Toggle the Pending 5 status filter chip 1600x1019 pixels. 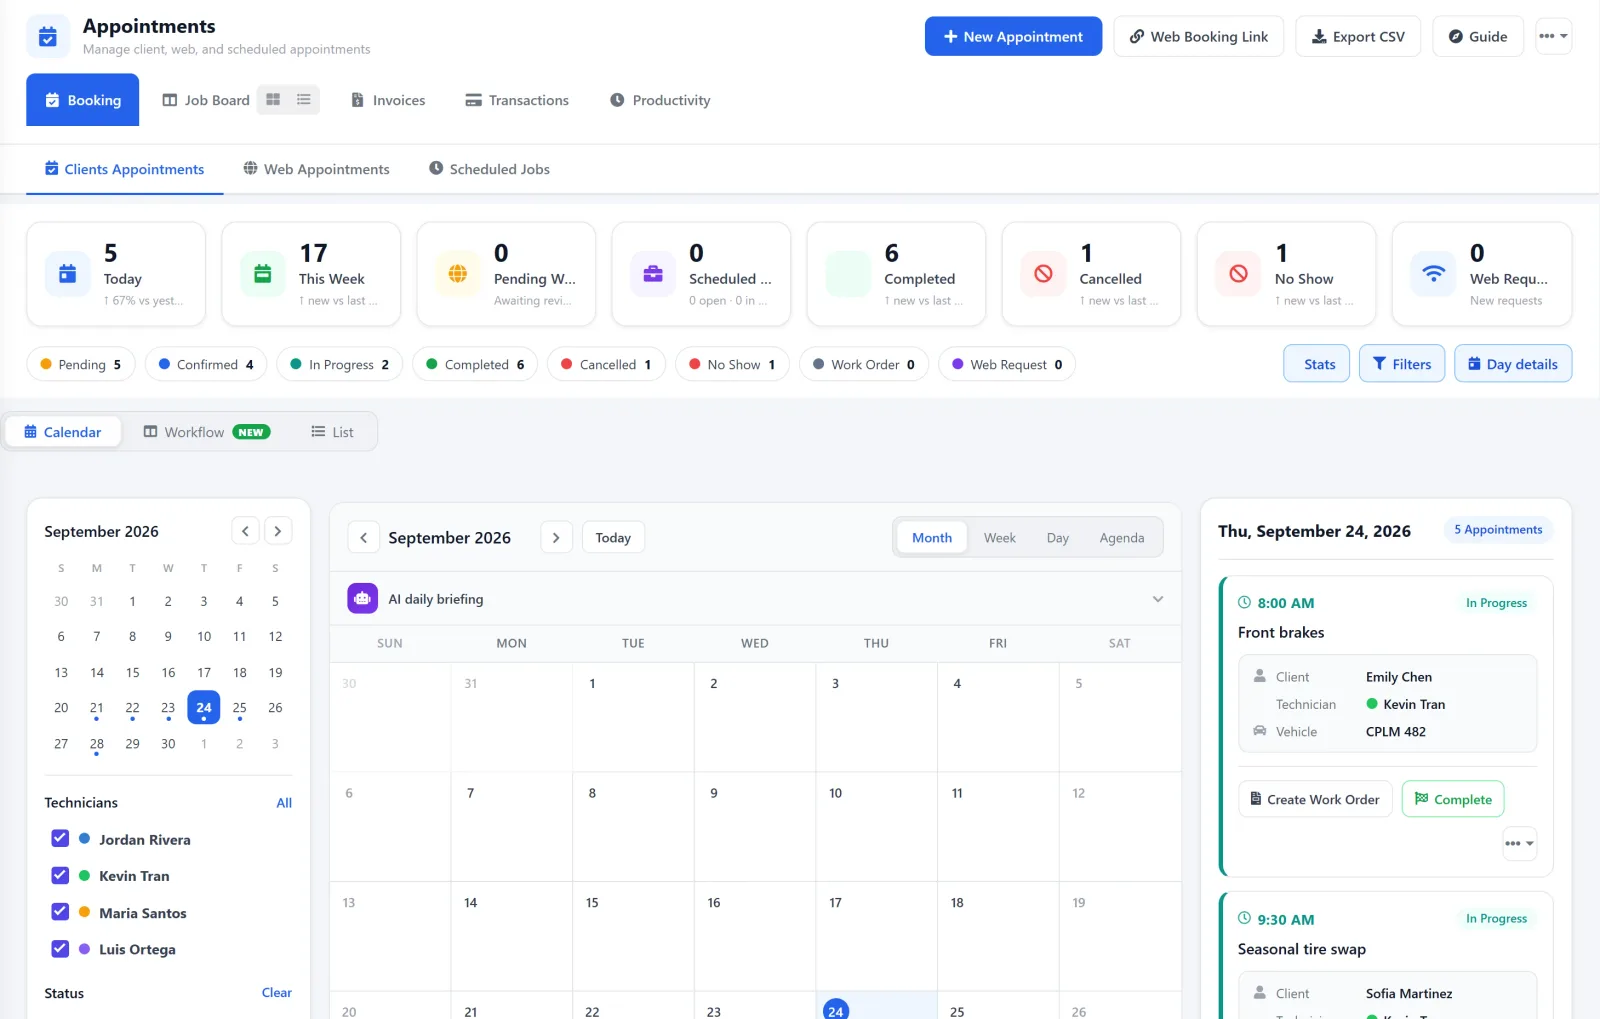[81, 364]
